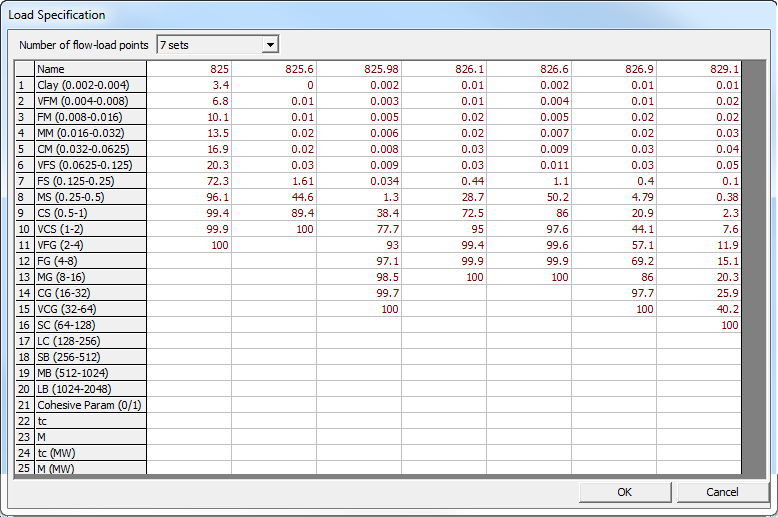Select the tc (MW) row label

pos(90,453)
